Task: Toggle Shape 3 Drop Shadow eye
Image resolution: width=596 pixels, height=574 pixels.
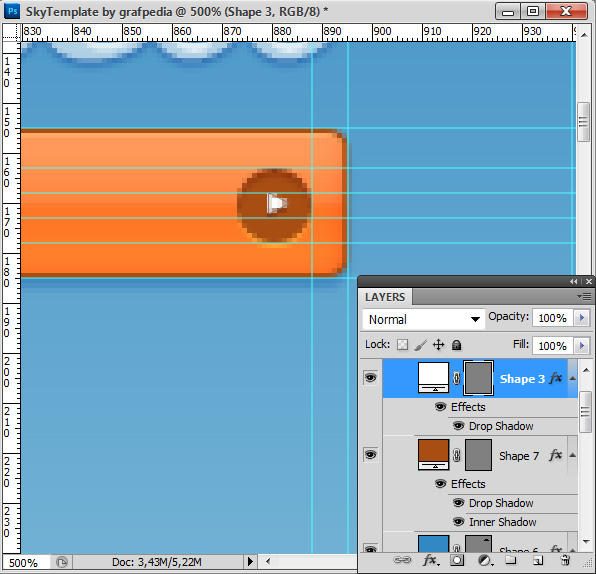Action: 458,426
